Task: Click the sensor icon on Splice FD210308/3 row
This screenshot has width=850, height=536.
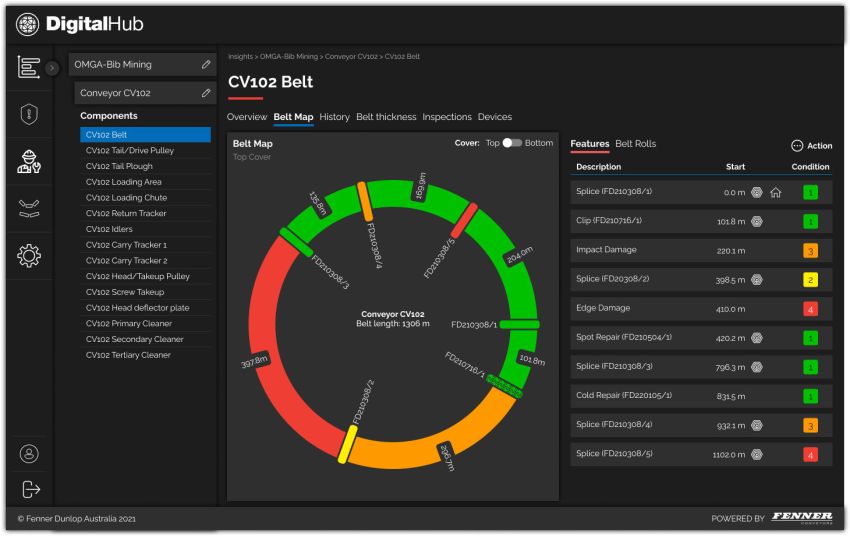Action: pos(757,367)
